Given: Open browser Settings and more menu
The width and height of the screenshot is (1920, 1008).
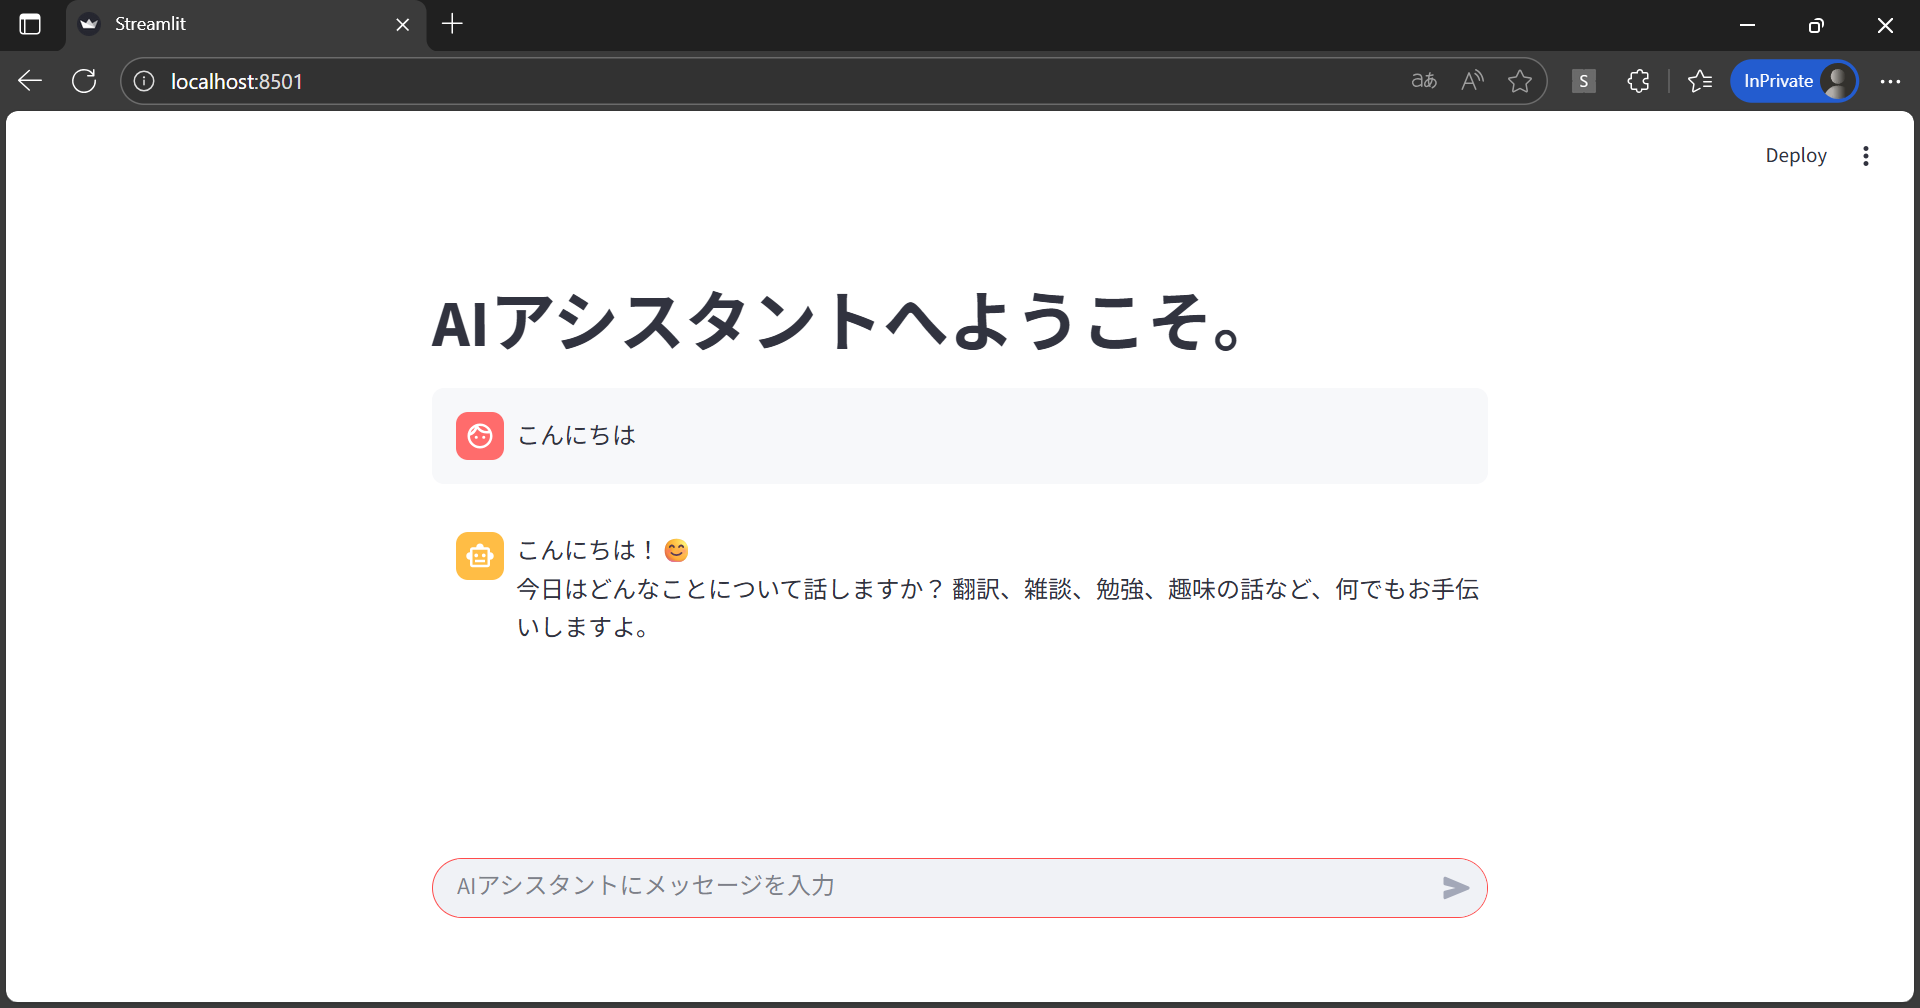Looking at the screenshot, I should point(1889,81).
